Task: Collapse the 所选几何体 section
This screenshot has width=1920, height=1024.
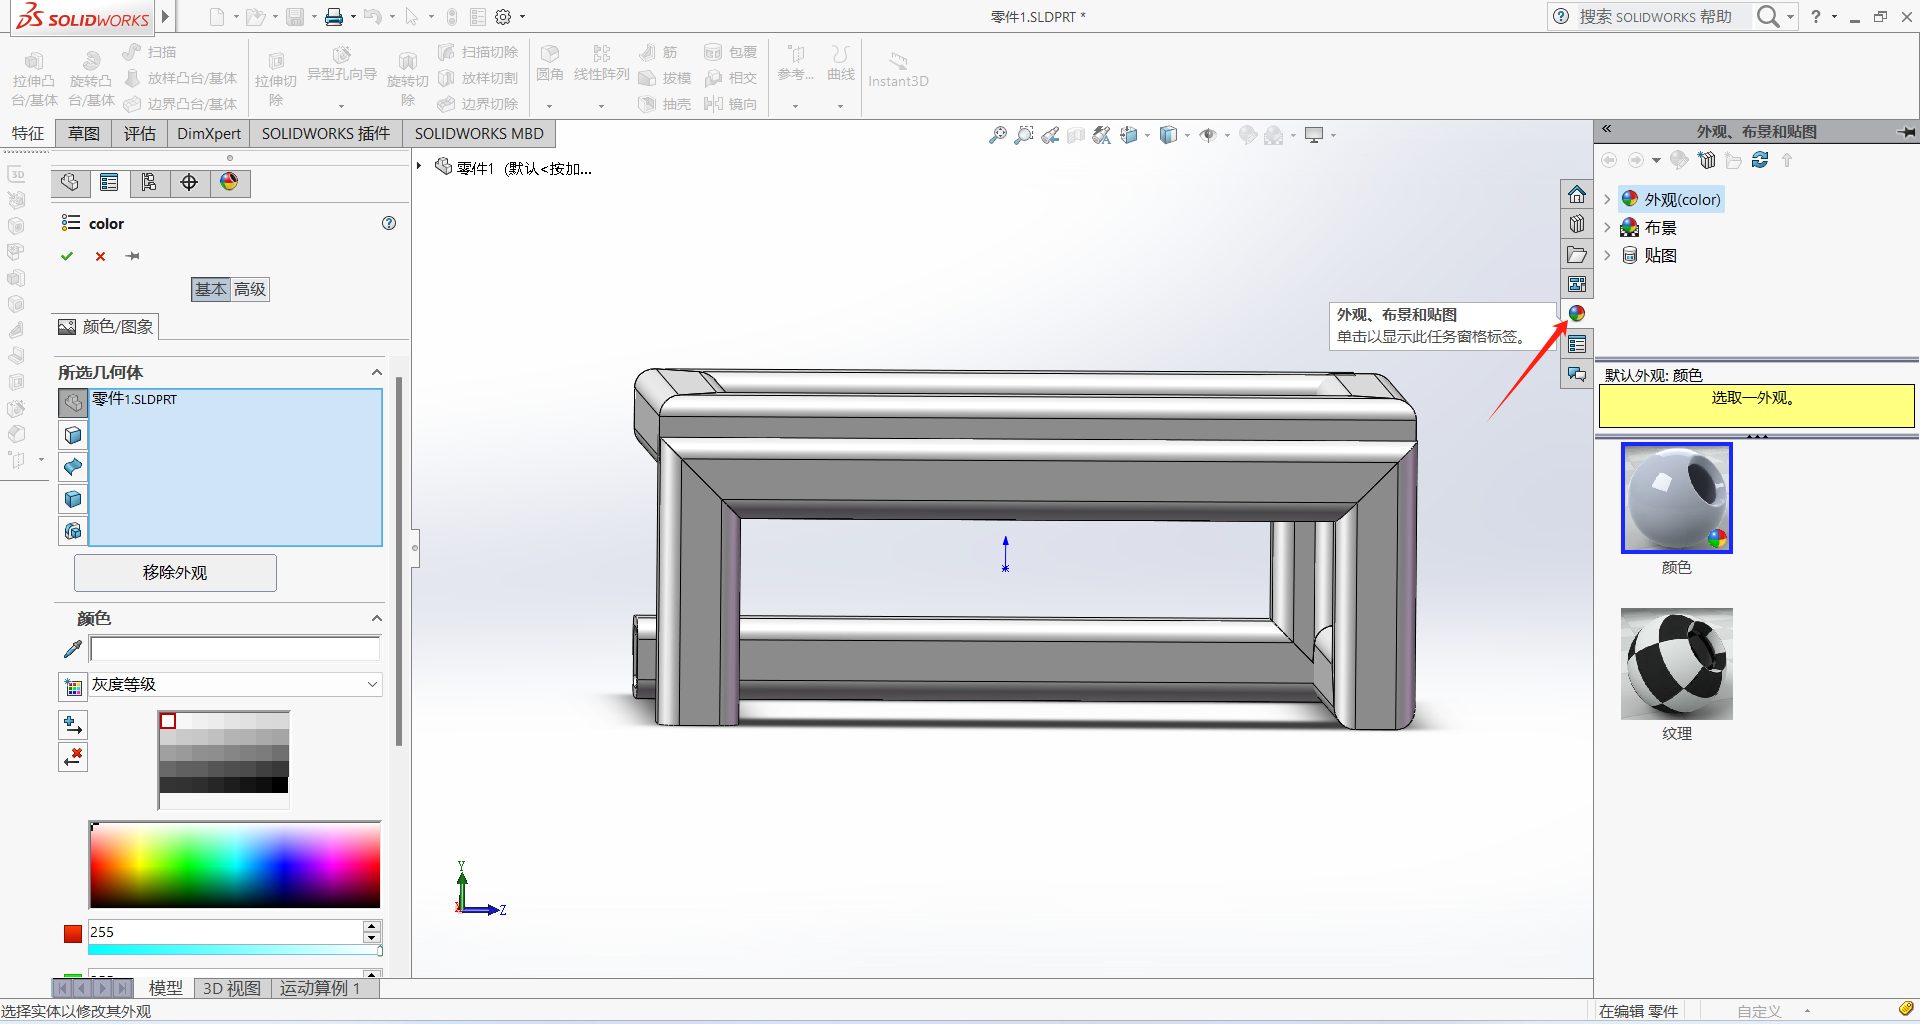Action: tap(376, 372)
